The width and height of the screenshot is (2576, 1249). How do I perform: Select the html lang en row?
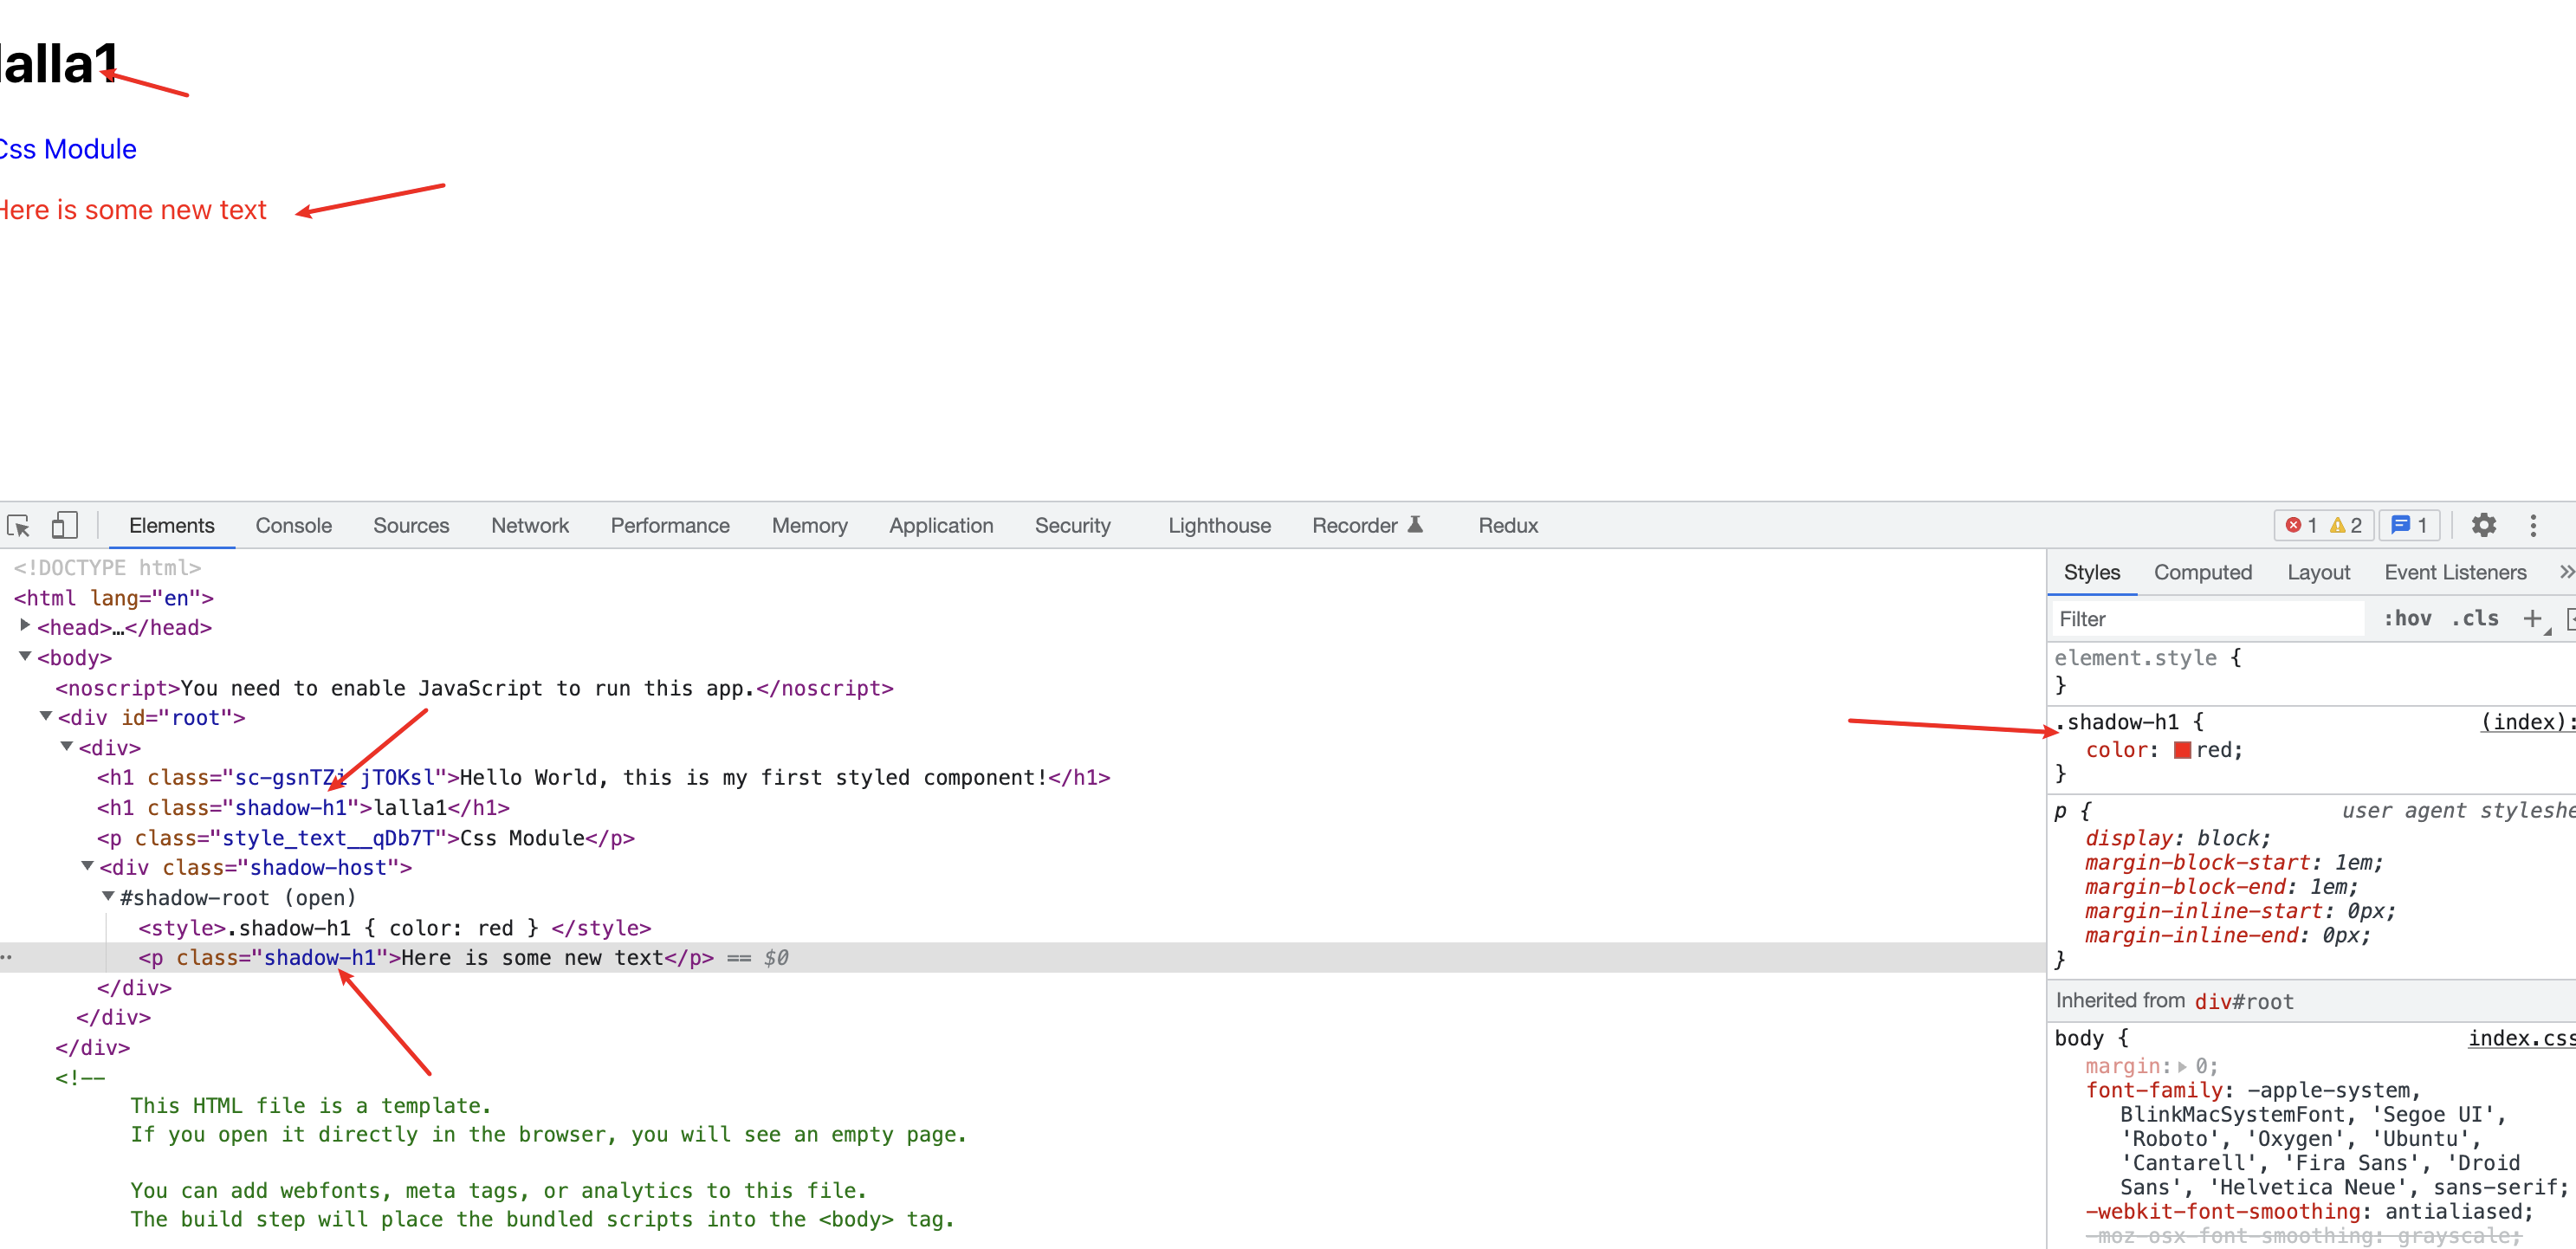[113, 597]
